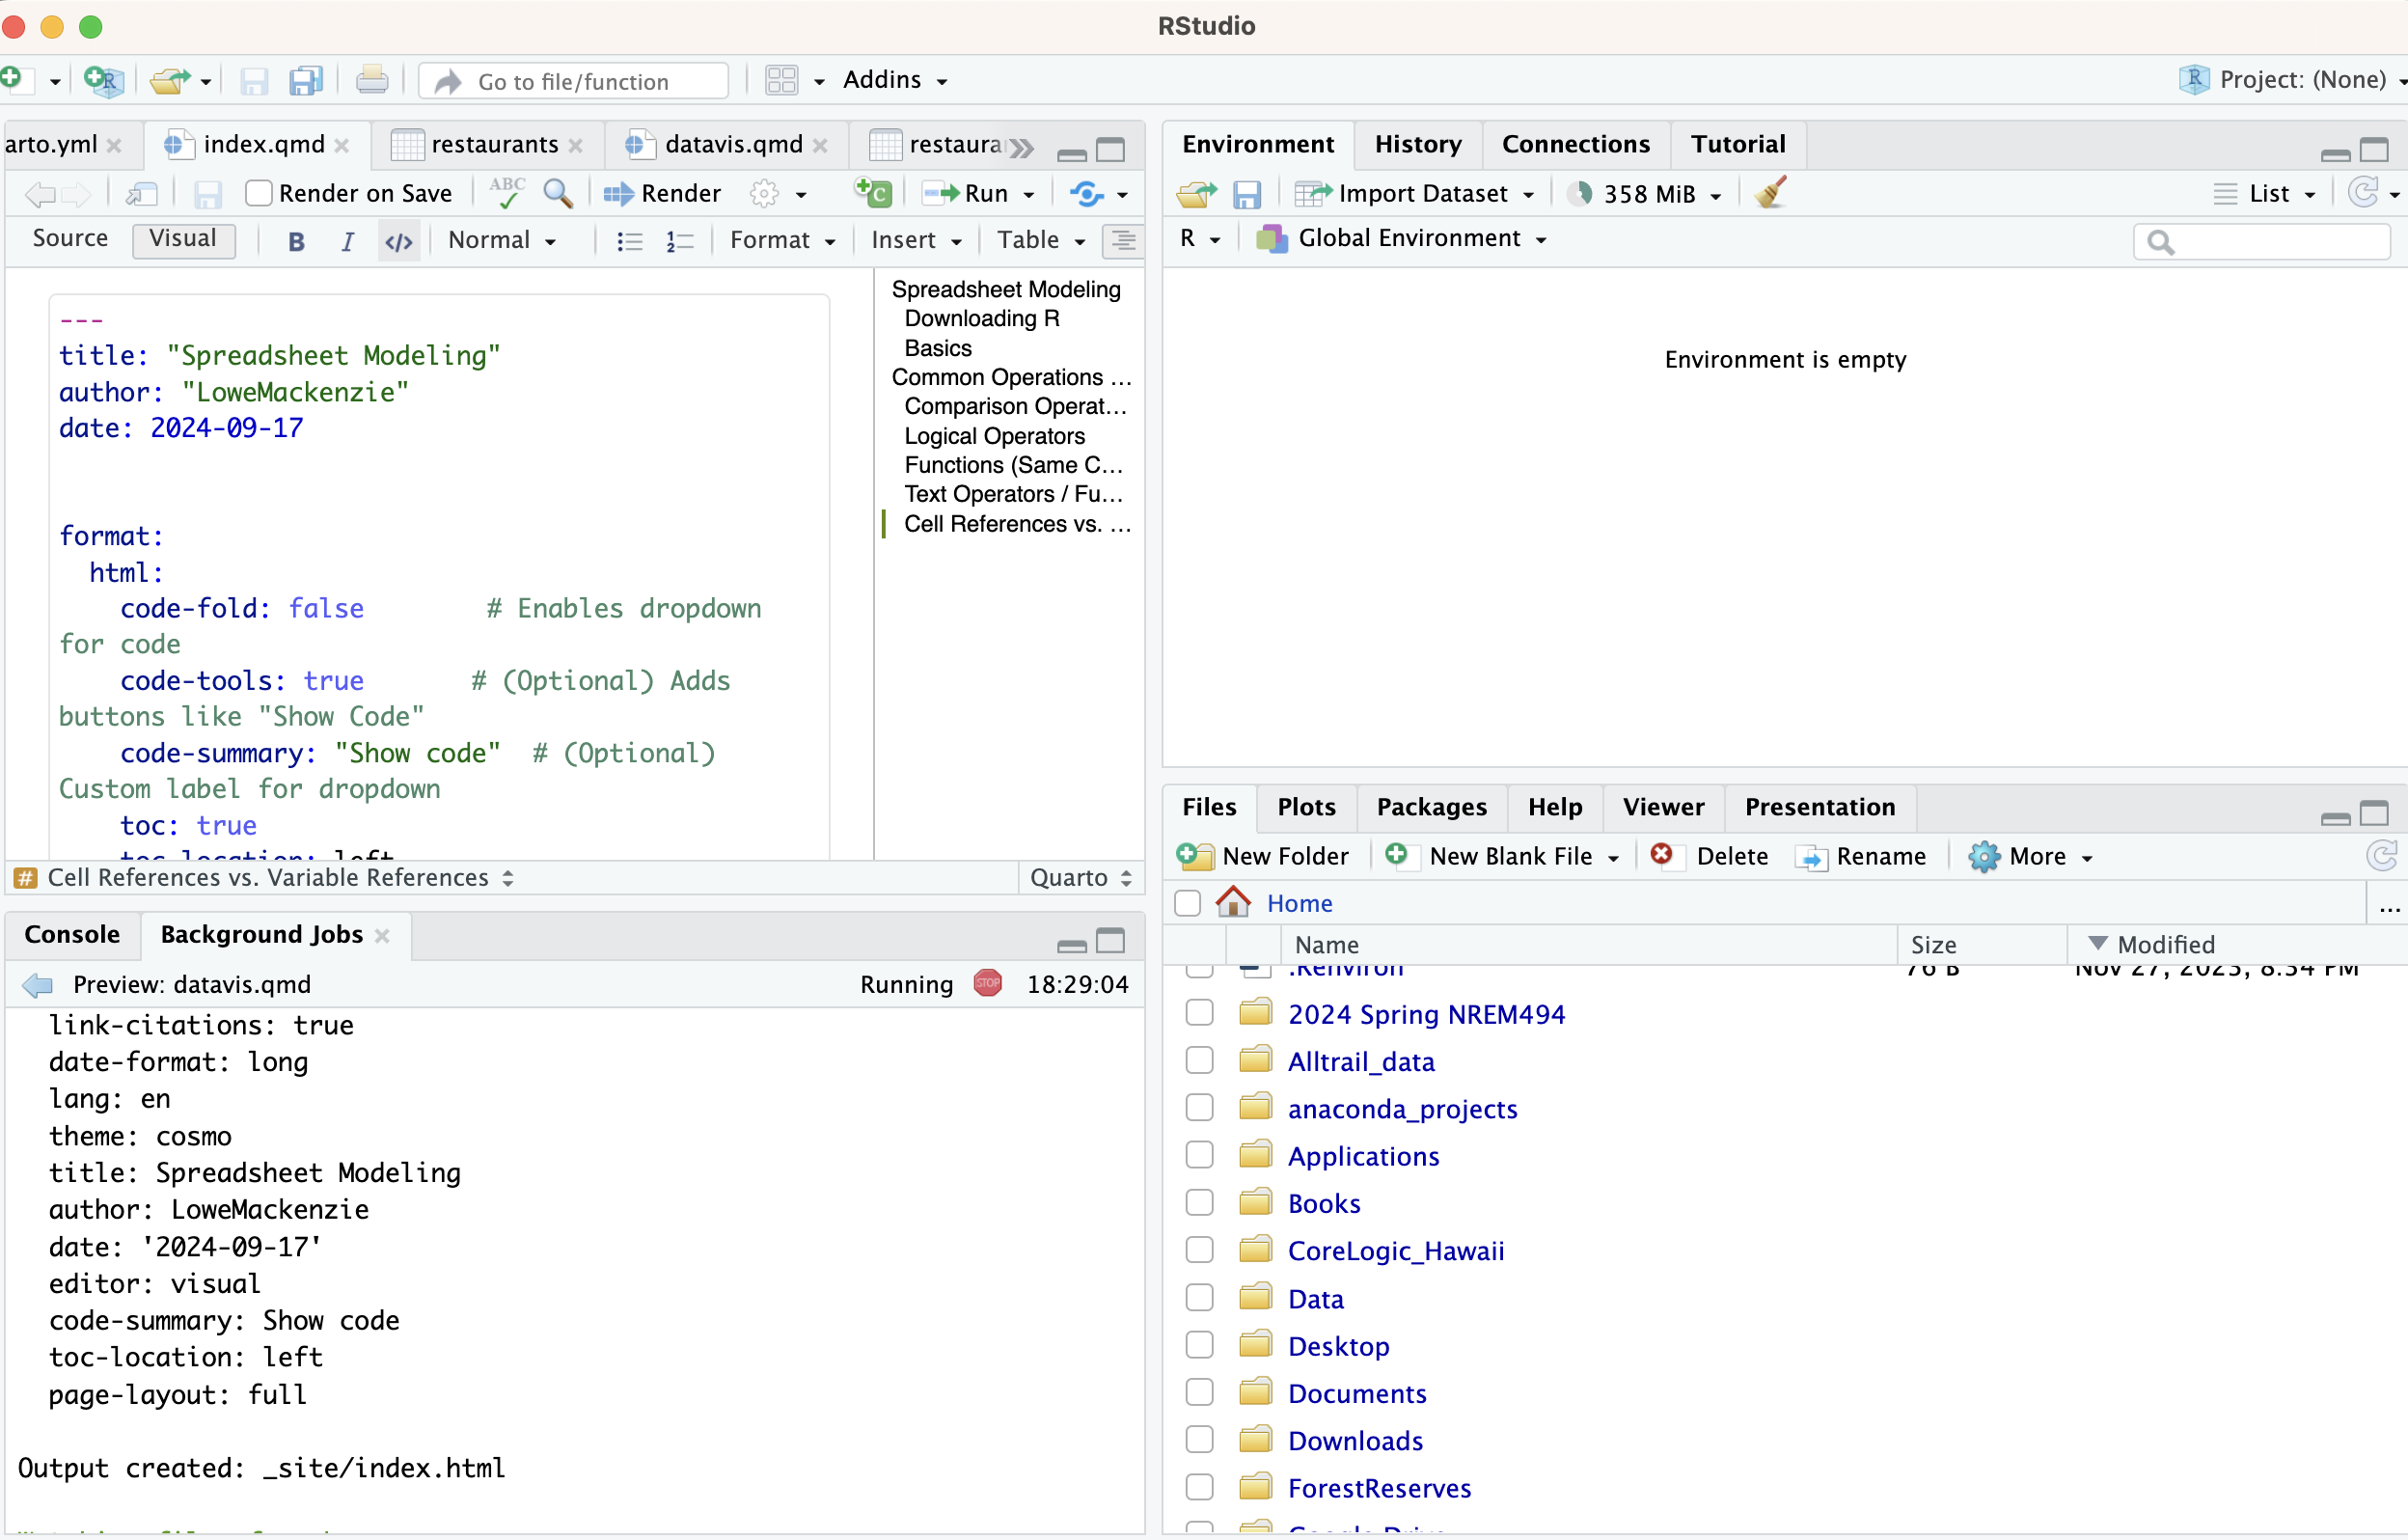Click the Italic formatting icon

point(347,241)
